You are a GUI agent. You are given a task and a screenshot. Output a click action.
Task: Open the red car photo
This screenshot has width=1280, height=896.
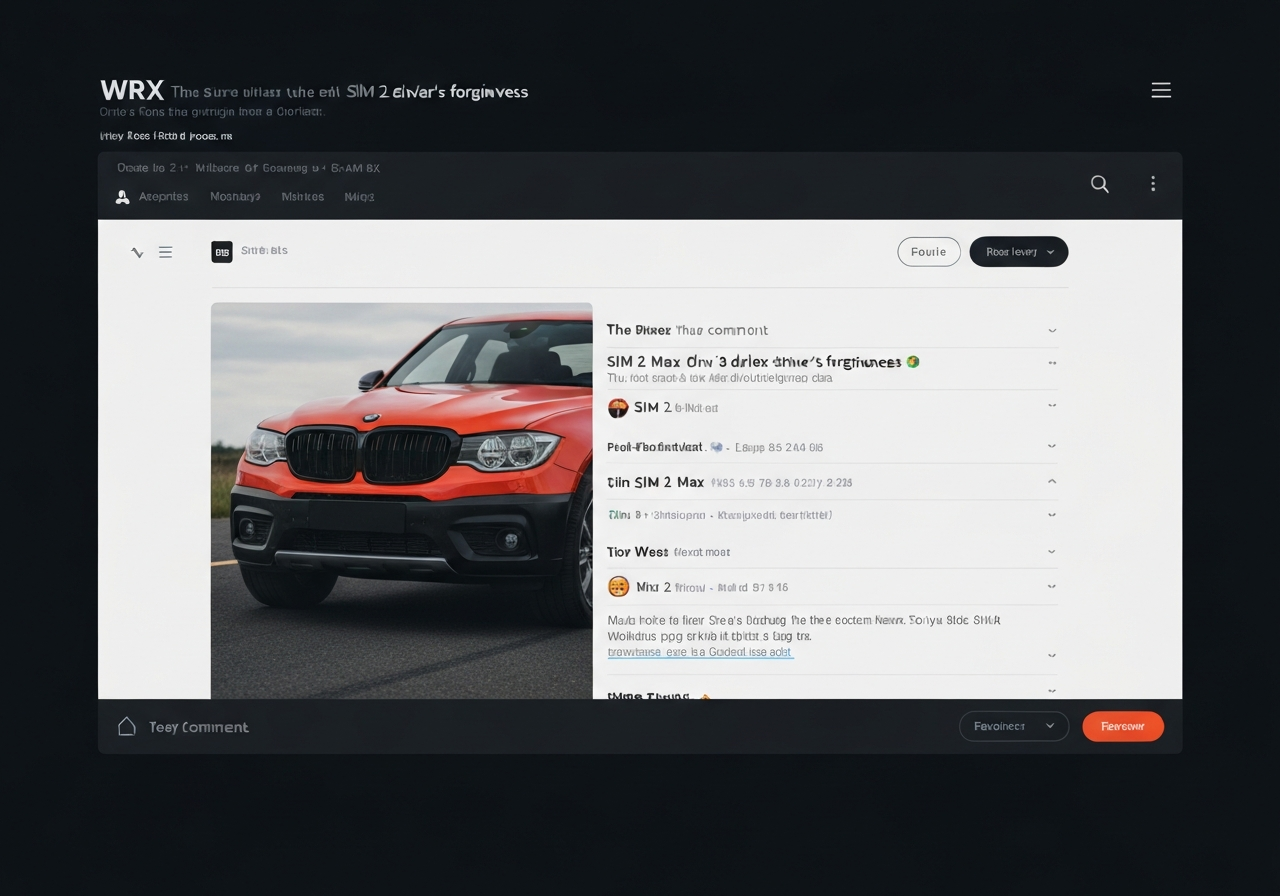tap(402, 500)
